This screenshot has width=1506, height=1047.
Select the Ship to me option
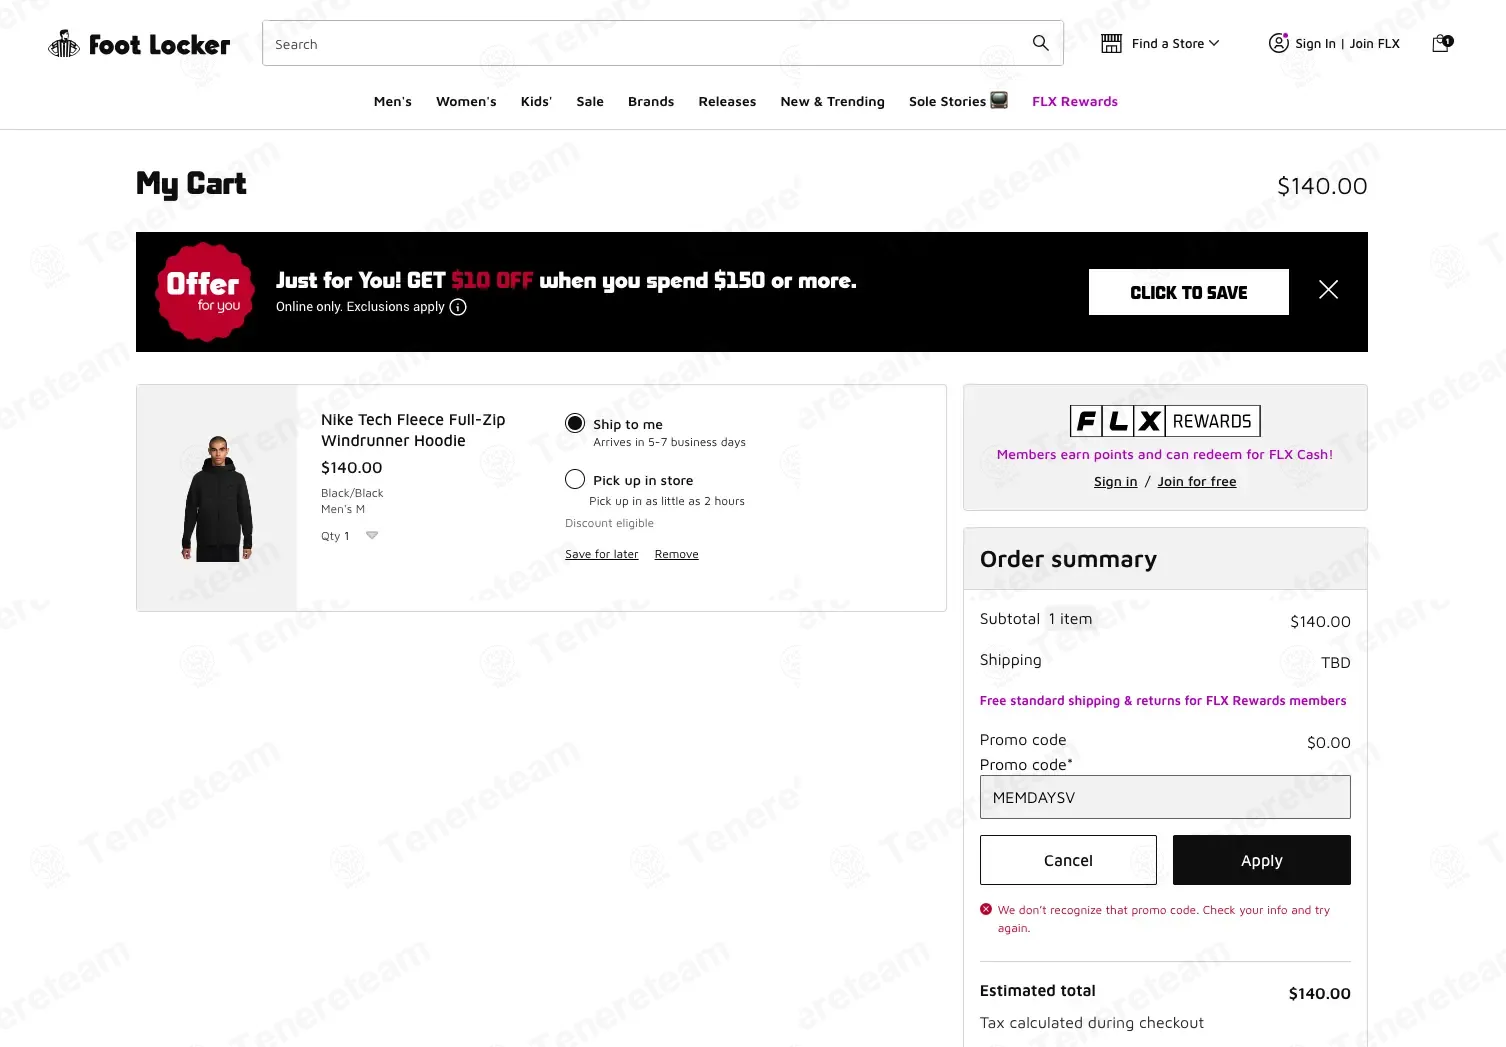coord(575,423)
